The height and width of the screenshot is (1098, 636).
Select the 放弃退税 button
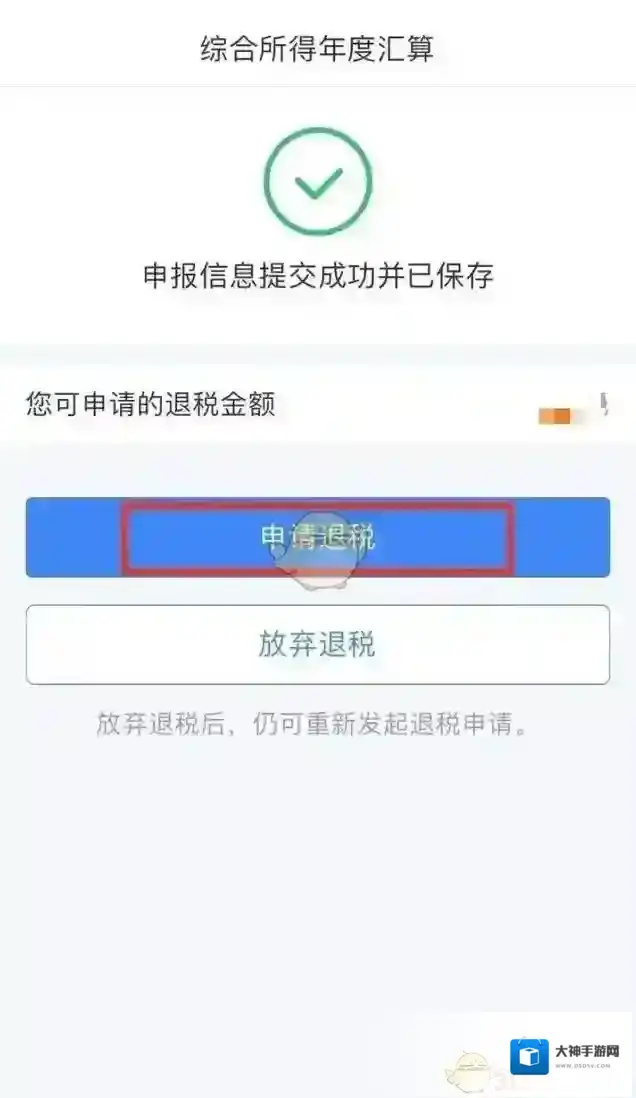pyautogui.click(x=317, y=644)
